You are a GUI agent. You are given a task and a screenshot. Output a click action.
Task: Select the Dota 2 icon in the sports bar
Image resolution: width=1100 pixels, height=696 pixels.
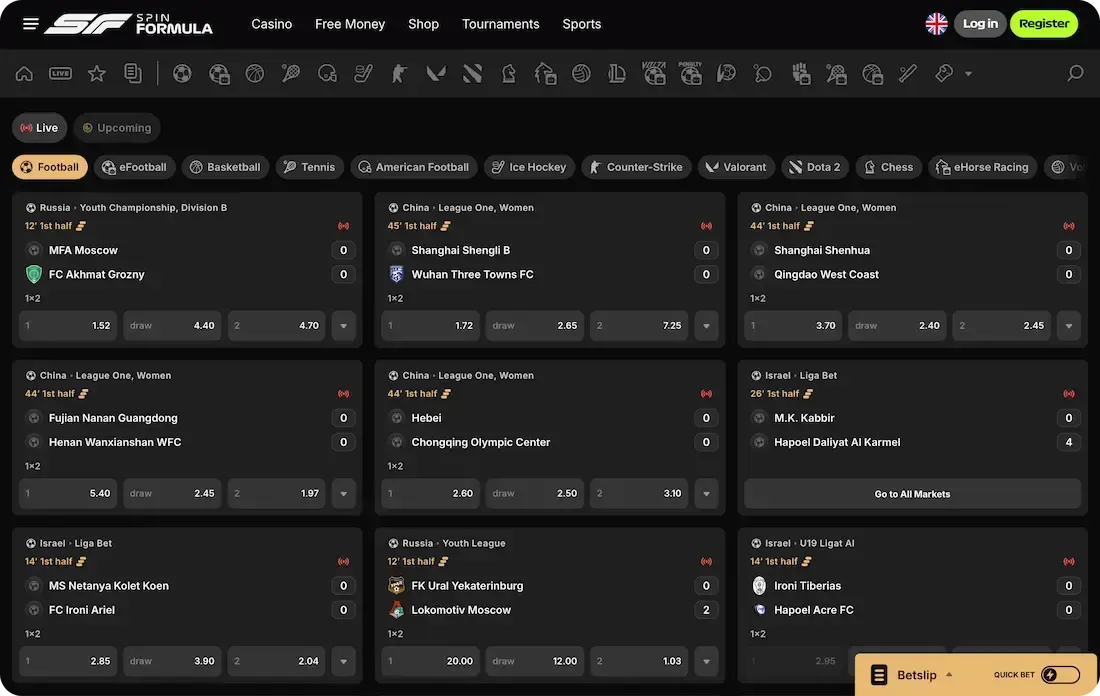[472, 73]
